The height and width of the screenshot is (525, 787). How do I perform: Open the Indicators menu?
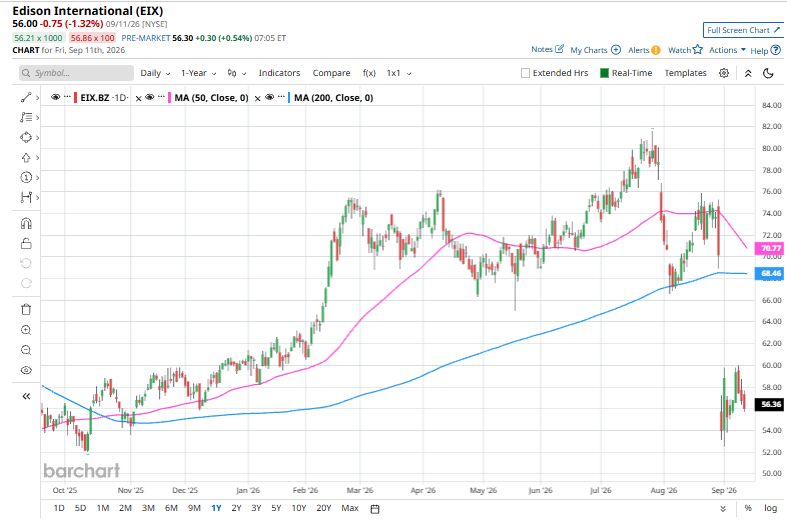coord(280,73)
